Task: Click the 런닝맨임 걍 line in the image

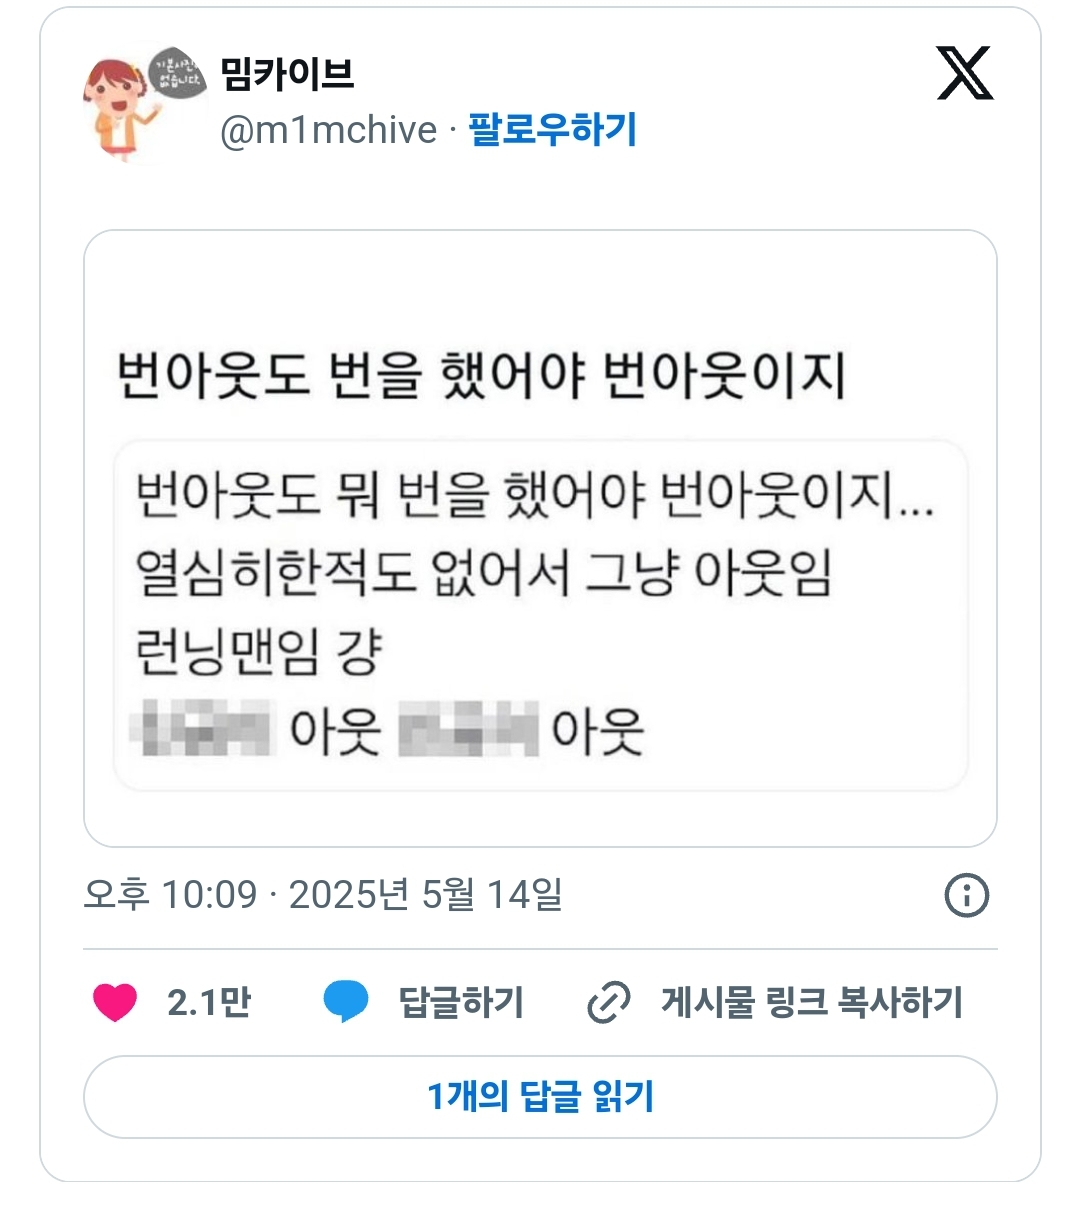Action: [x=259, y=653]
